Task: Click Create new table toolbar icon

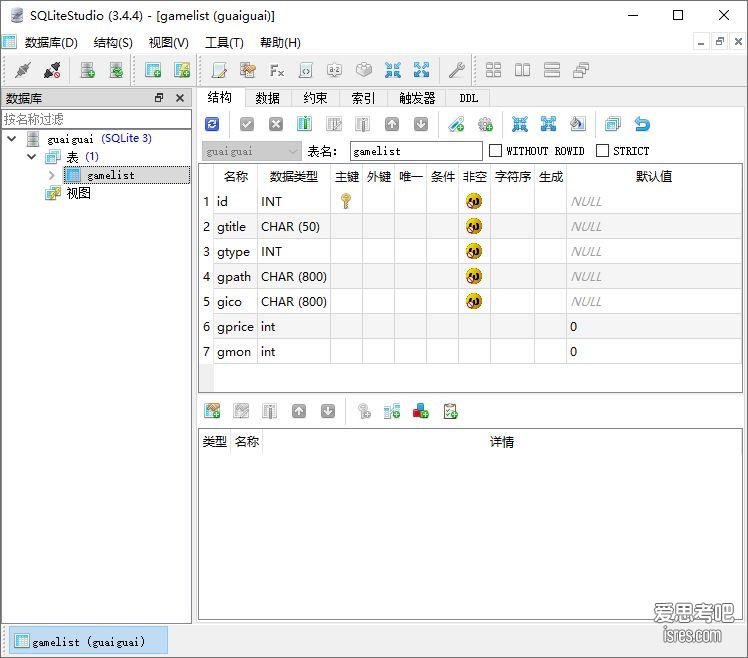Action: pyautogui.click(x=153, y=70)
